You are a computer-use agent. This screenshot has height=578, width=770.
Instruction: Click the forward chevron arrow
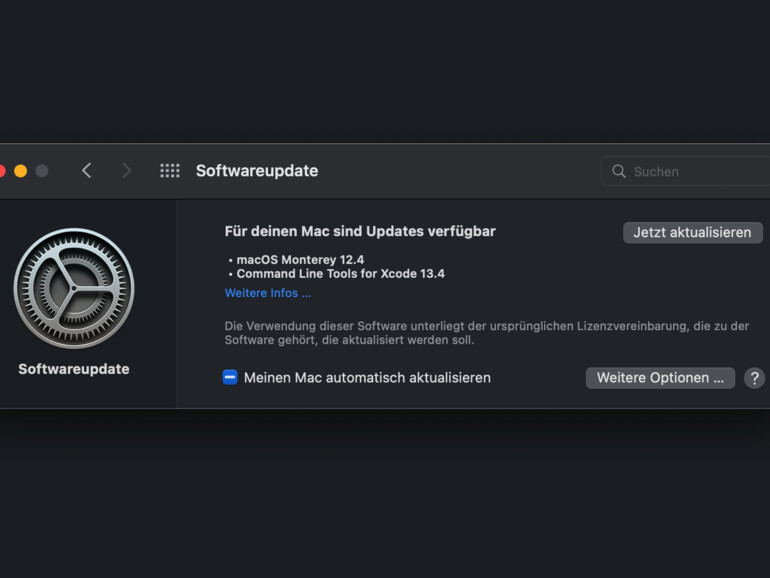click(126, 171)
